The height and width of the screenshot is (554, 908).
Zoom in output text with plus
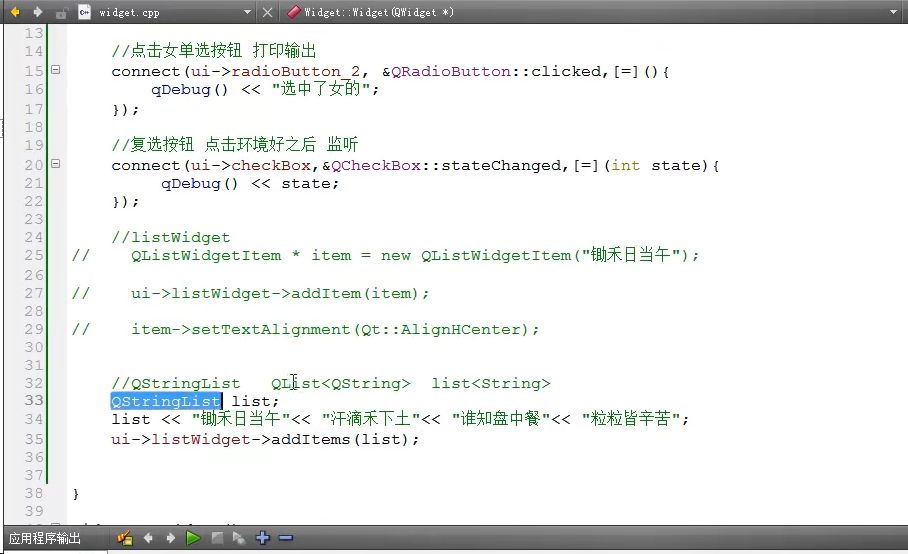pyautogui.click(x=262, y=538)
